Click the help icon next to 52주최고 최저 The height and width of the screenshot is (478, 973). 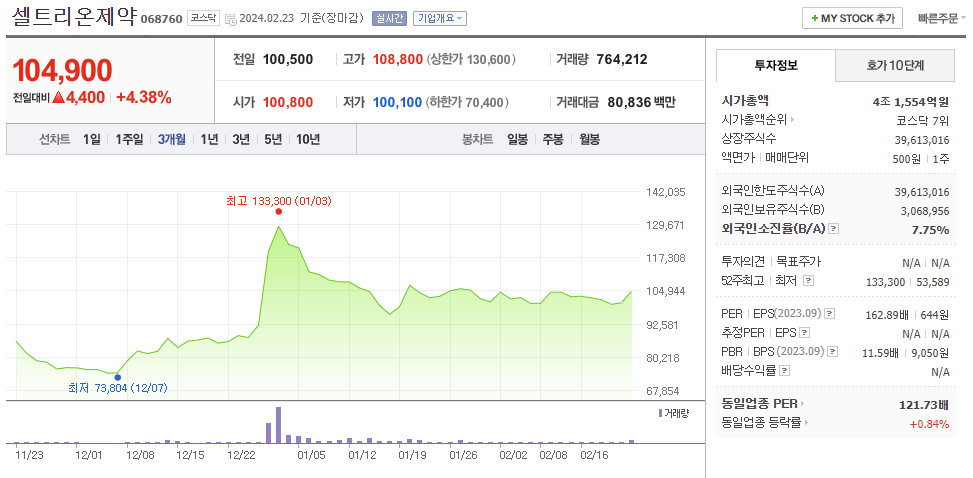tap(808, 281)
